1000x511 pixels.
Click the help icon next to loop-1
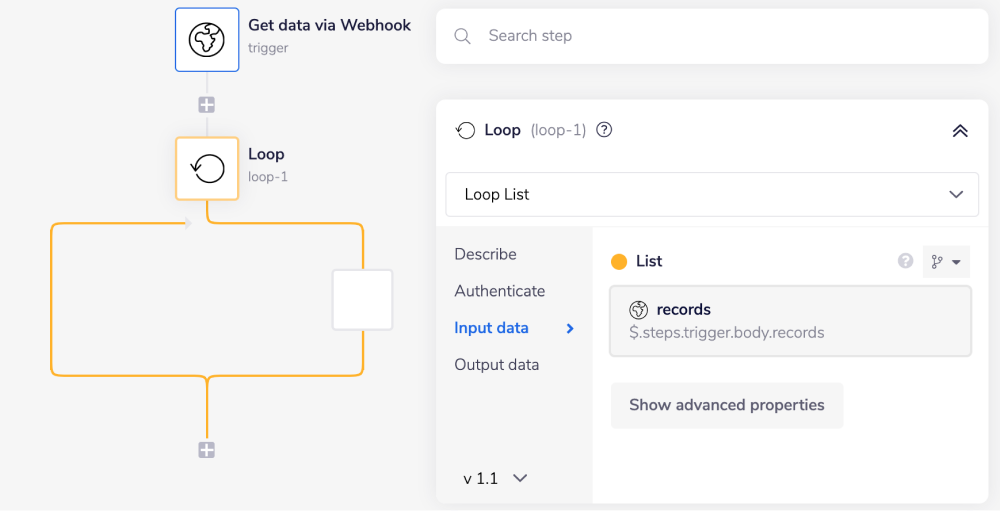[604, 130]
